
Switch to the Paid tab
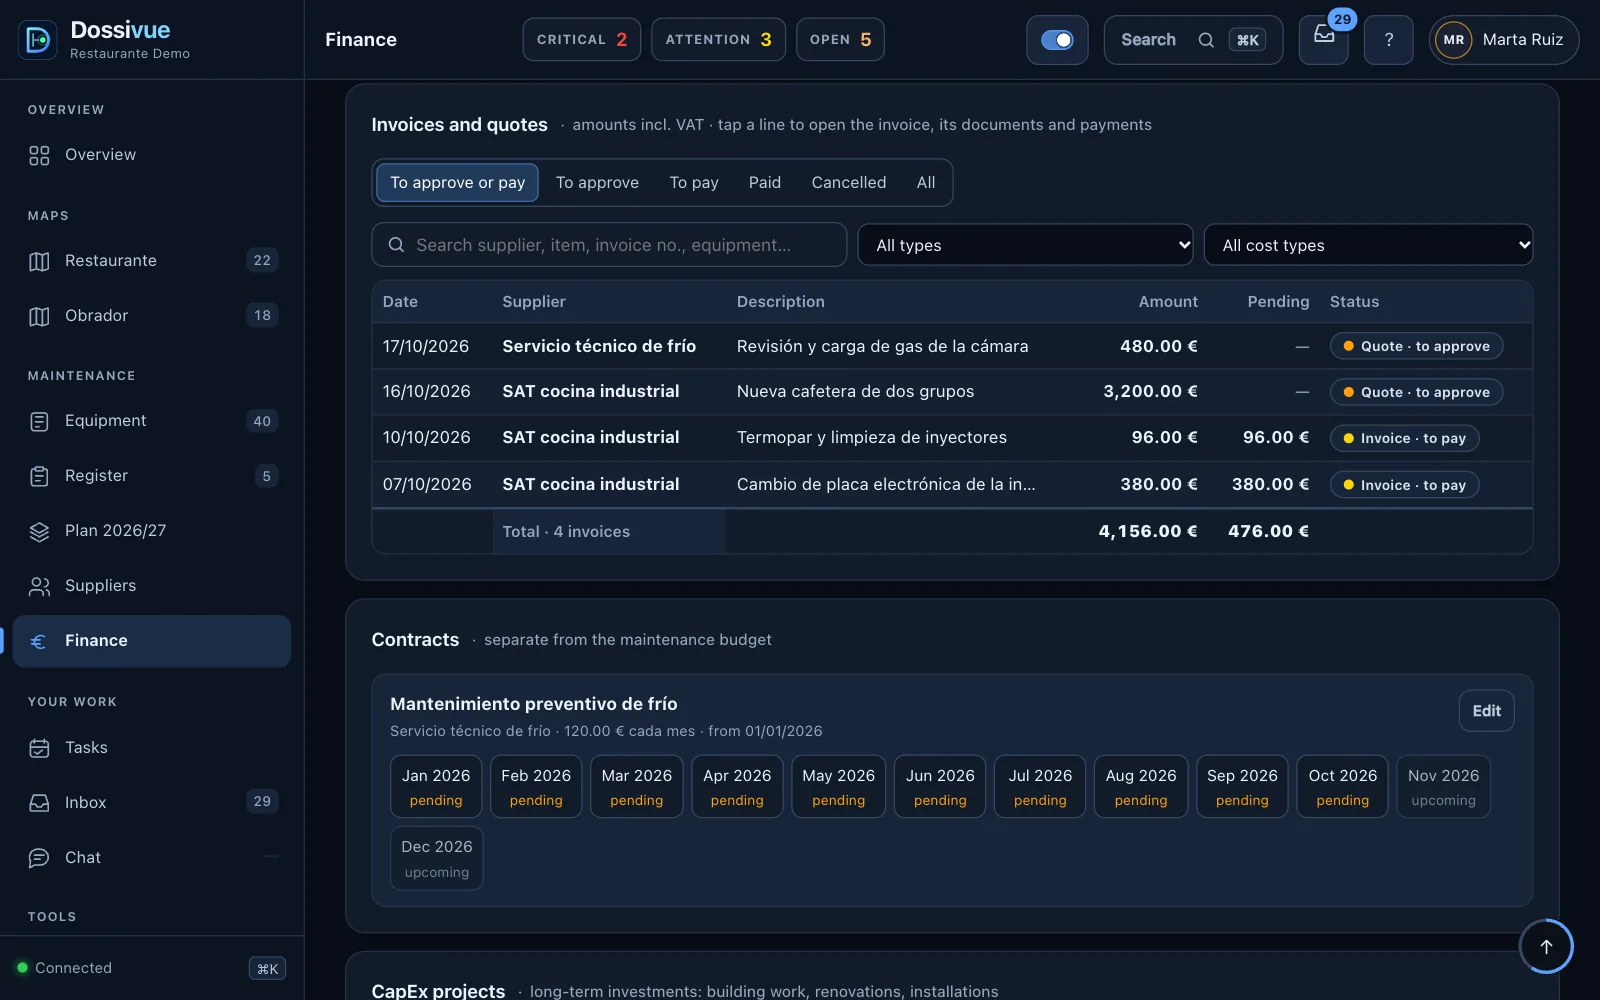pos(765,183)
